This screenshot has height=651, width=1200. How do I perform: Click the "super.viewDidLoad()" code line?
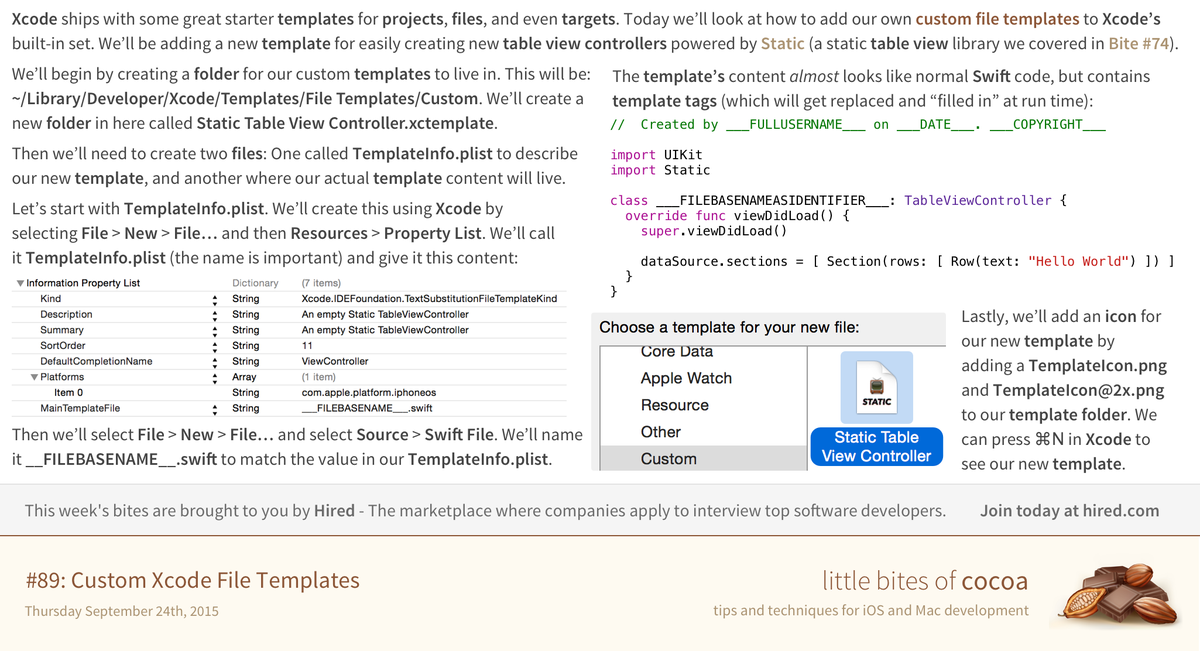[714, 231]
